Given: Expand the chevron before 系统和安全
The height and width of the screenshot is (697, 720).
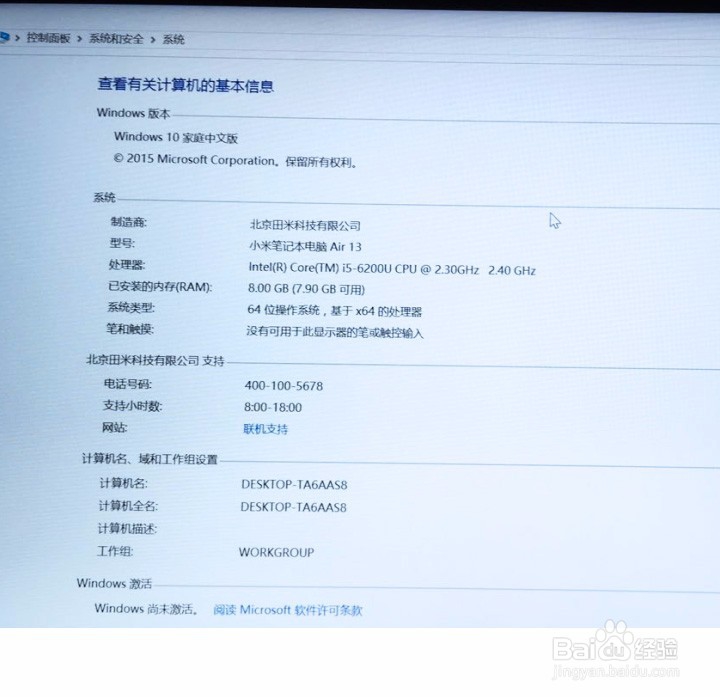Looking at the screenshot, I should point(79,38).
